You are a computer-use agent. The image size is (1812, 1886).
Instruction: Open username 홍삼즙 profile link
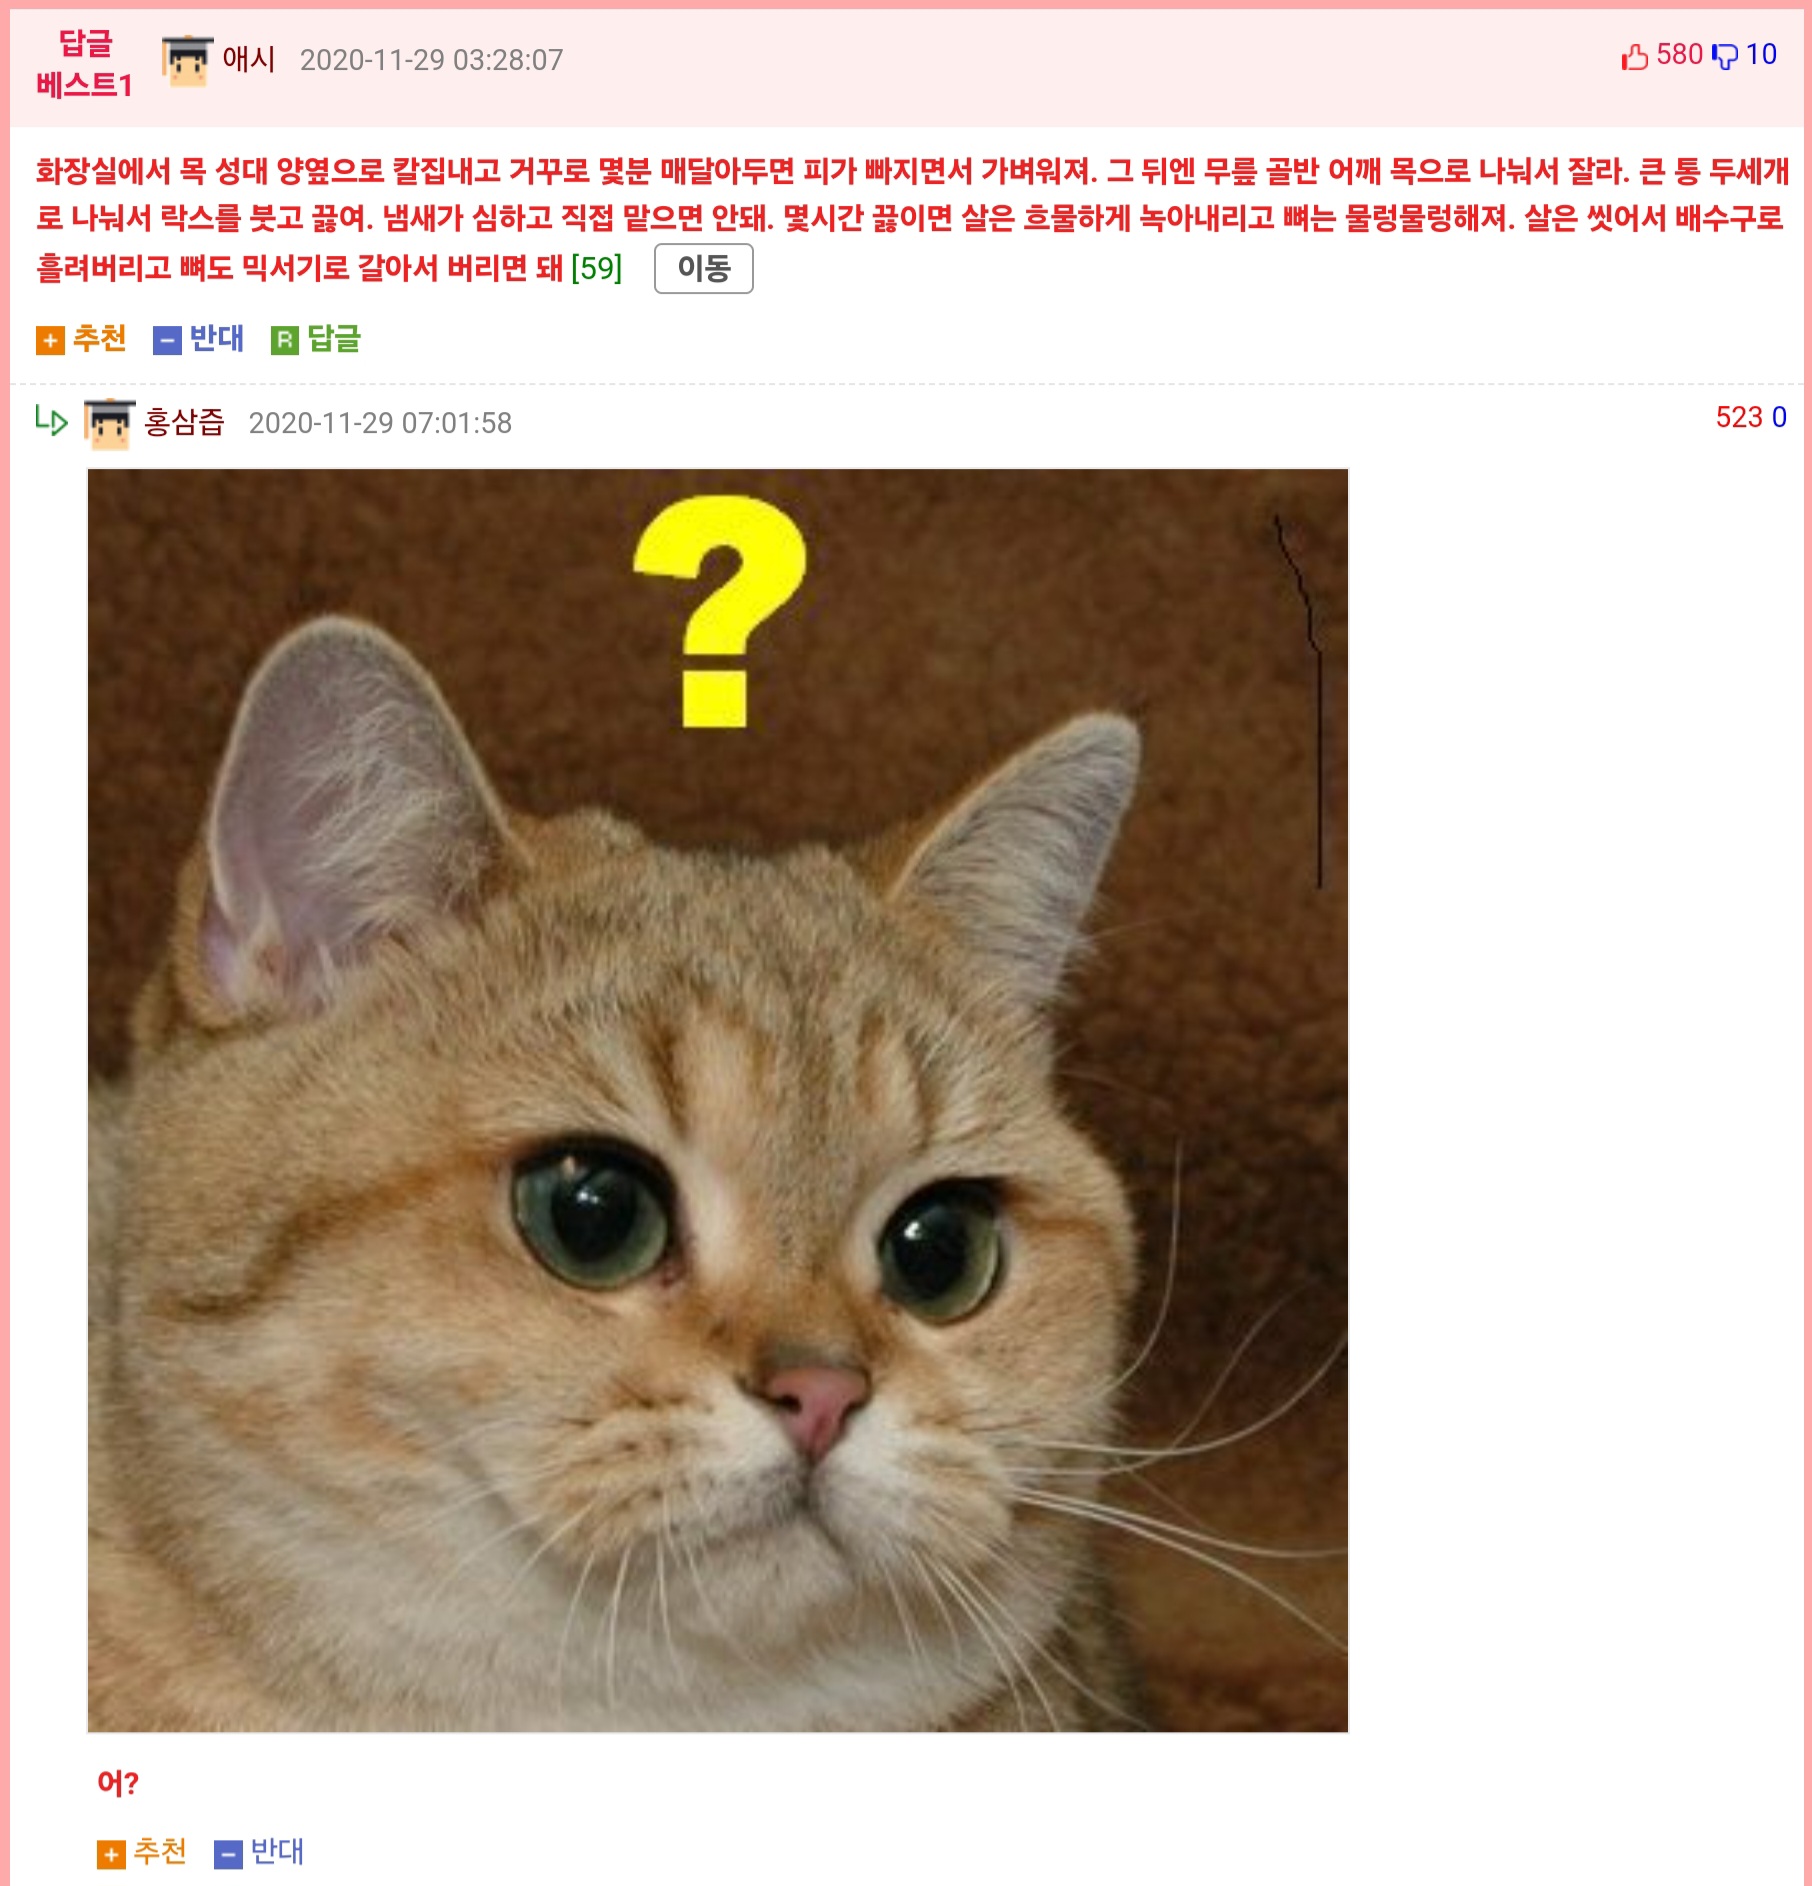(184, 422)
